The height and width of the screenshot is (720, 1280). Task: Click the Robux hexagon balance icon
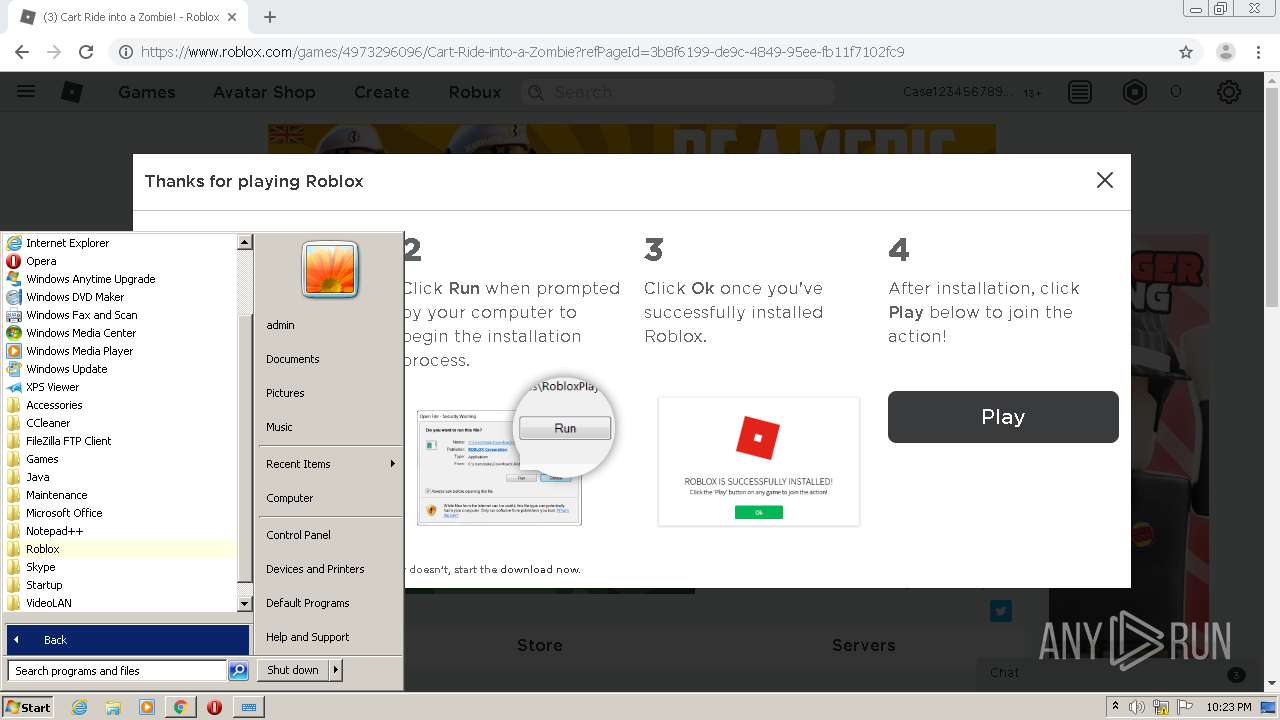pyautogui.click(x=1135, y=92)
